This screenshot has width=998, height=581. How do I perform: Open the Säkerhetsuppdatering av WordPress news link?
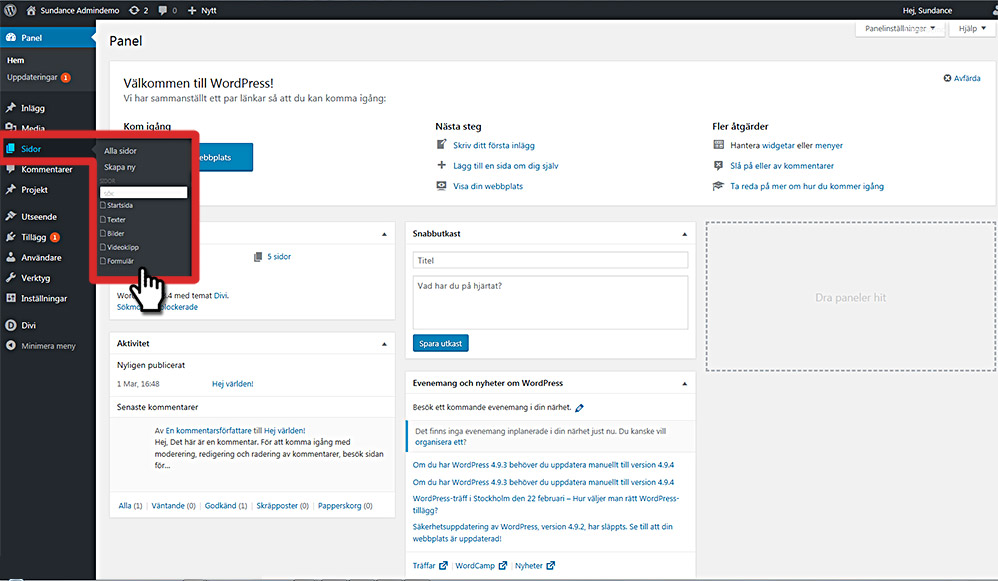tap(542, 533)
